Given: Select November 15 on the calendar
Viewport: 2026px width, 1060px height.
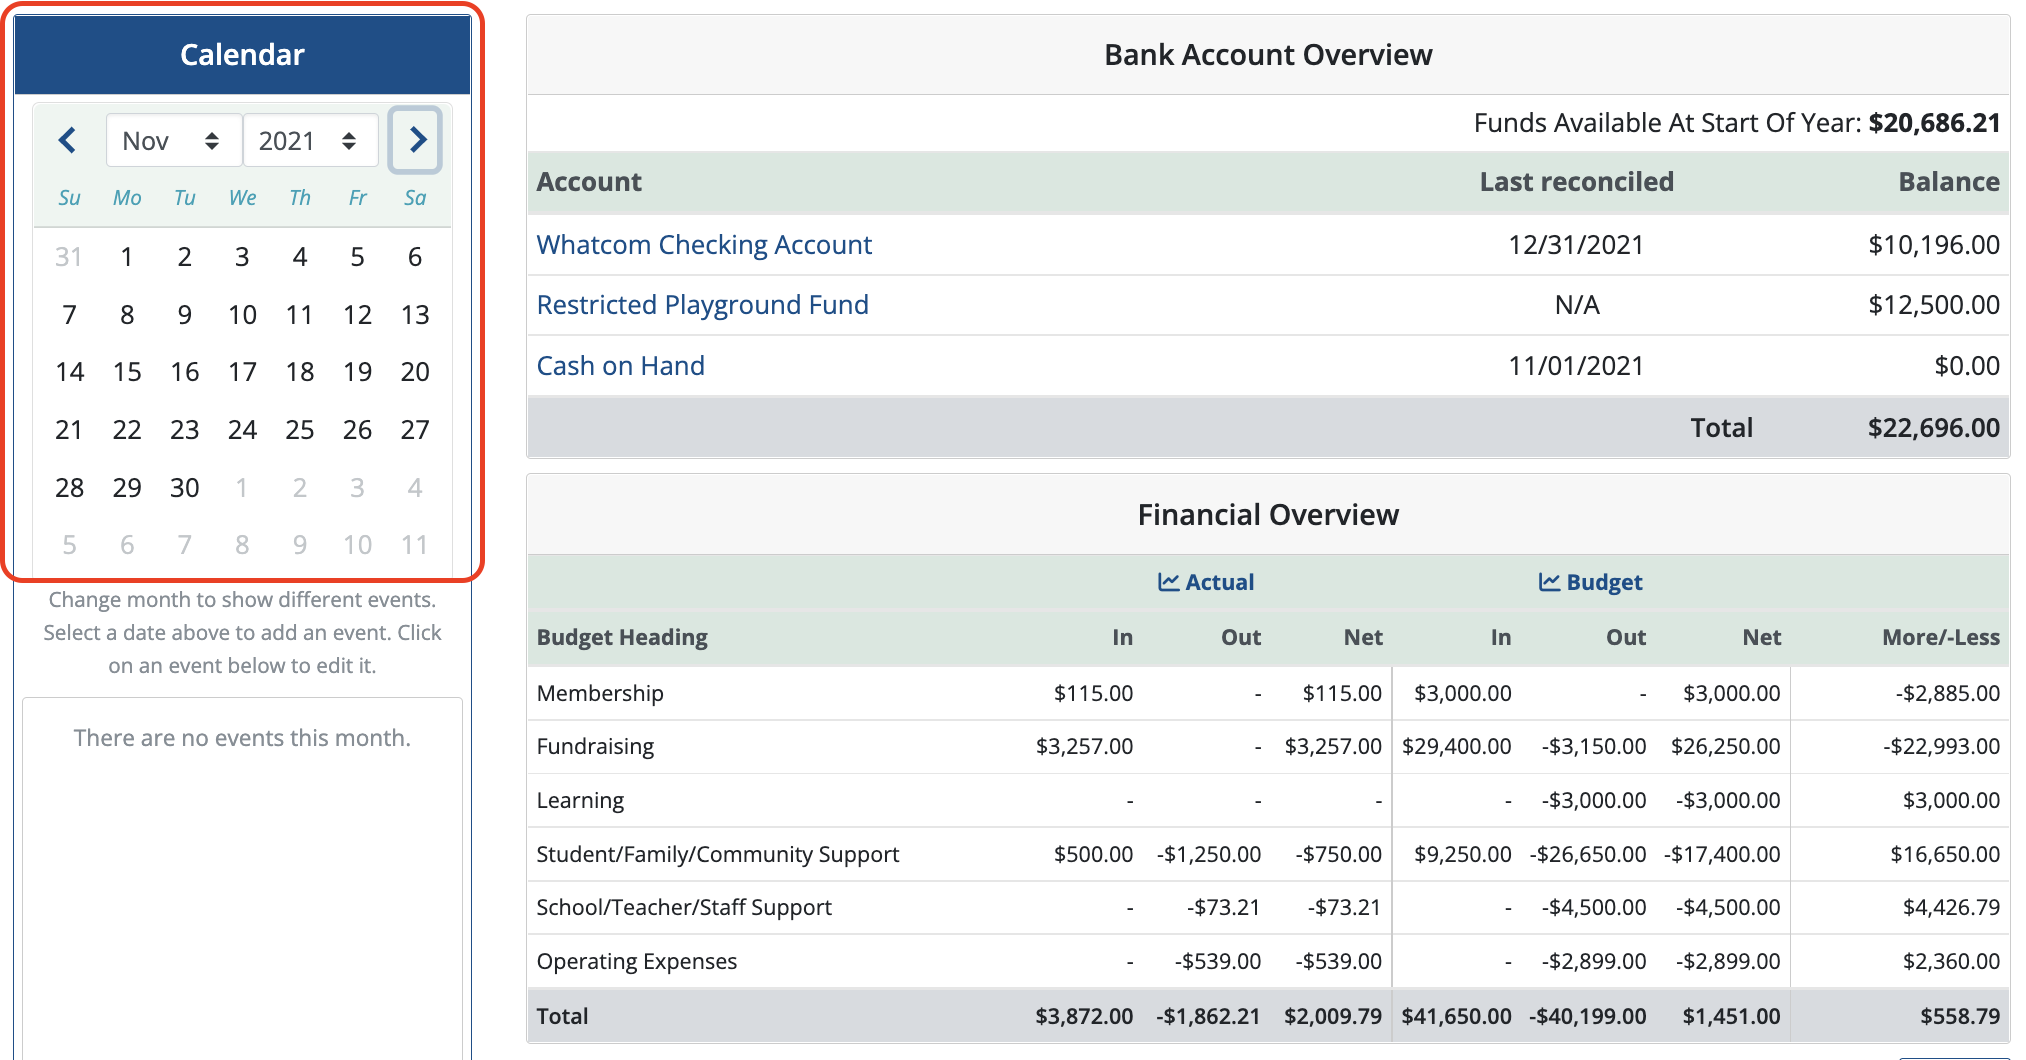Looking at the screenshot, I should (127, 372).
